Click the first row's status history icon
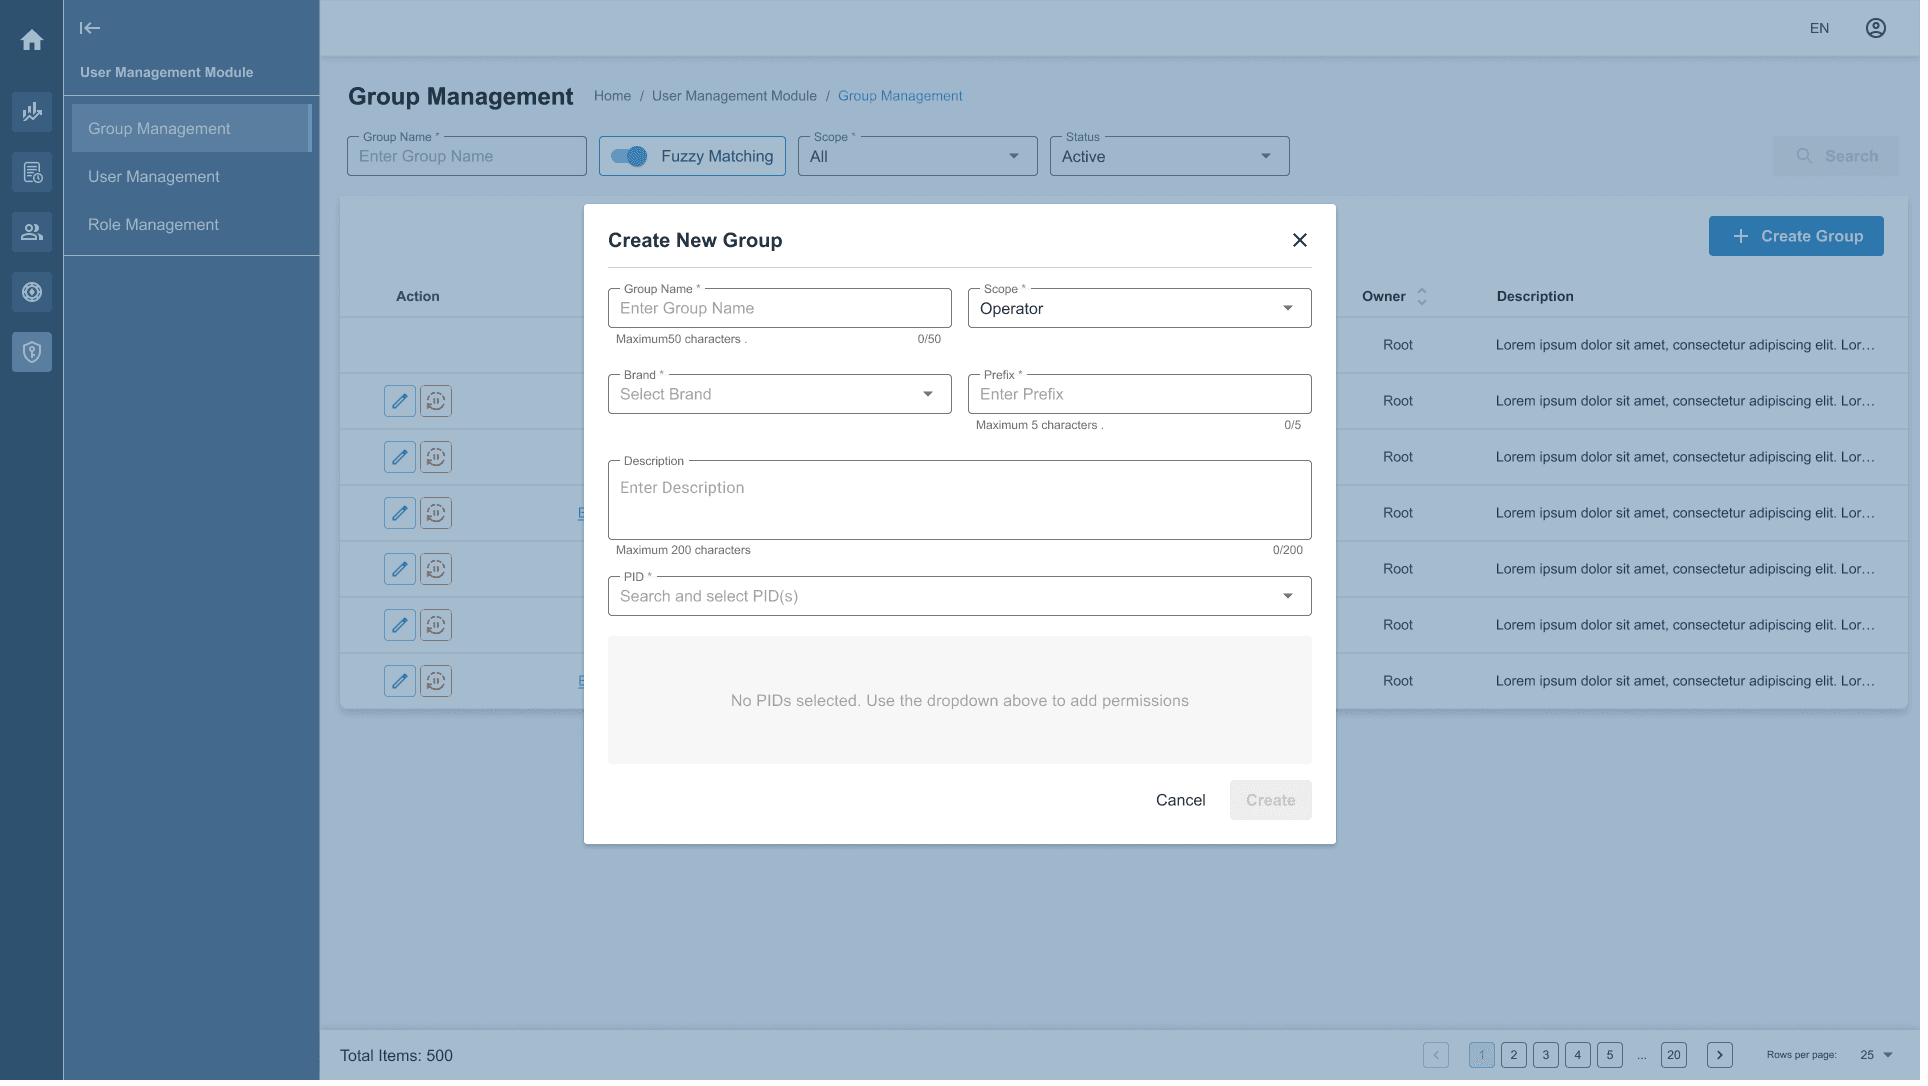The height and width of the screenshot is (1086, 1928). coord(437,403)
